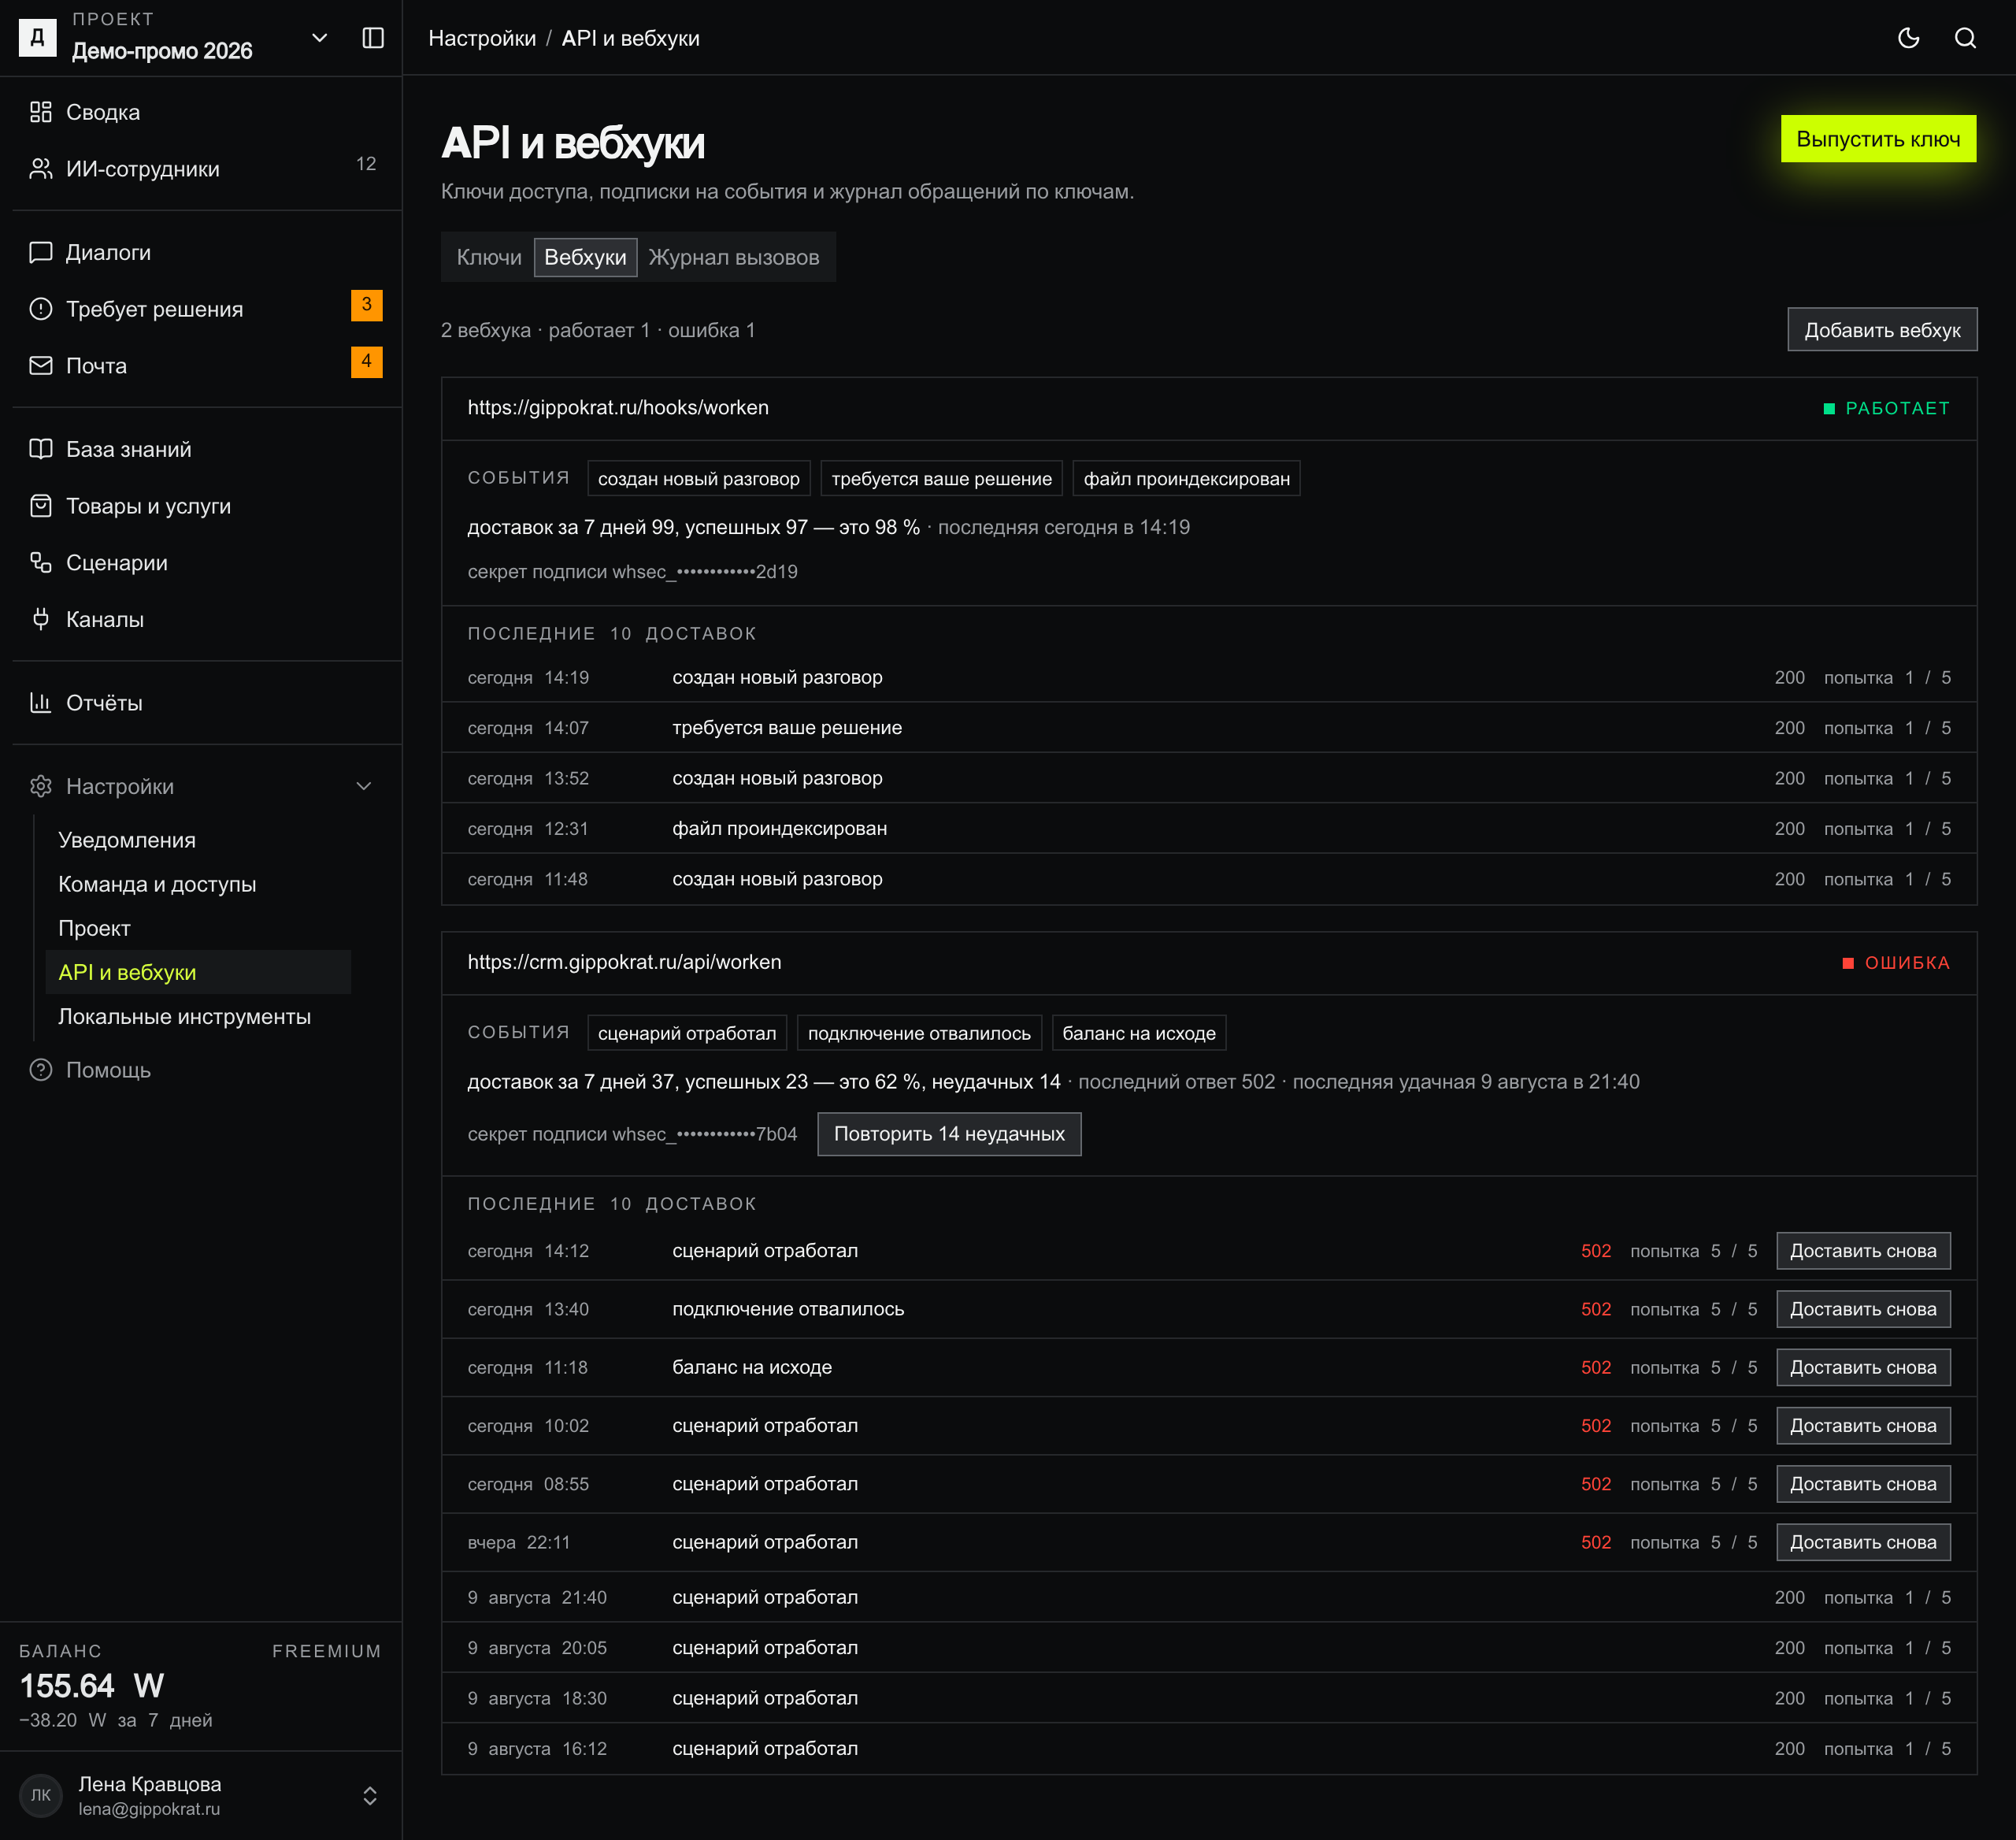This screenshot has height=1840, width=2016.
Task: Click the Почта envelope icon
Action: tap(41, 366)
